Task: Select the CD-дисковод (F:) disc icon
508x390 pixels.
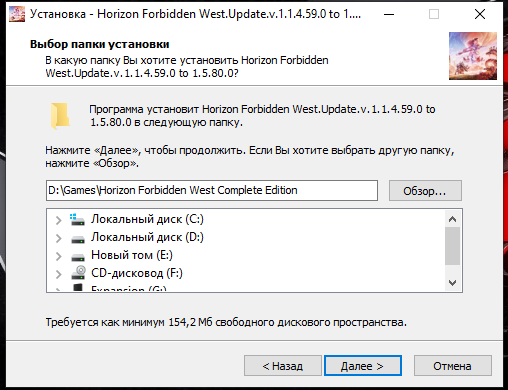Action: 79,273
